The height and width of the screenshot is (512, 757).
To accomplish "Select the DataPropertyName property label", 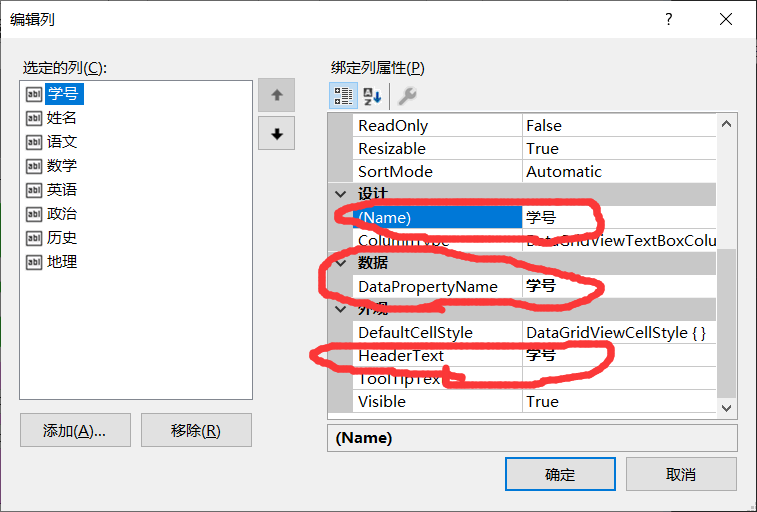I will 437,287.
